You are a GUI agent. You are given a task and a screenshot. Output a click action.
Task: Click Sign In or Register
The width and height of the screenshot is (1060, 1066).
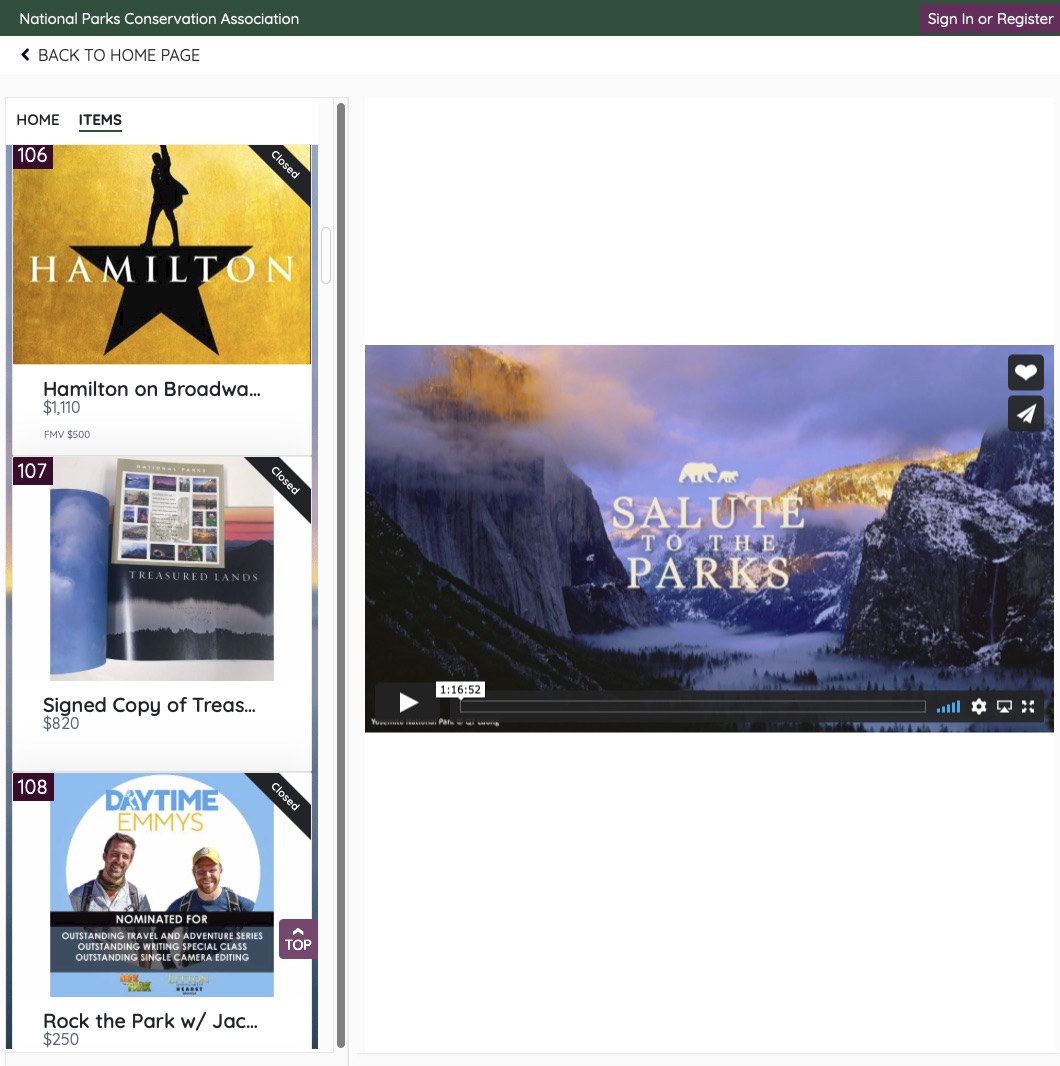pyautogui.click(x=990, y=19)
